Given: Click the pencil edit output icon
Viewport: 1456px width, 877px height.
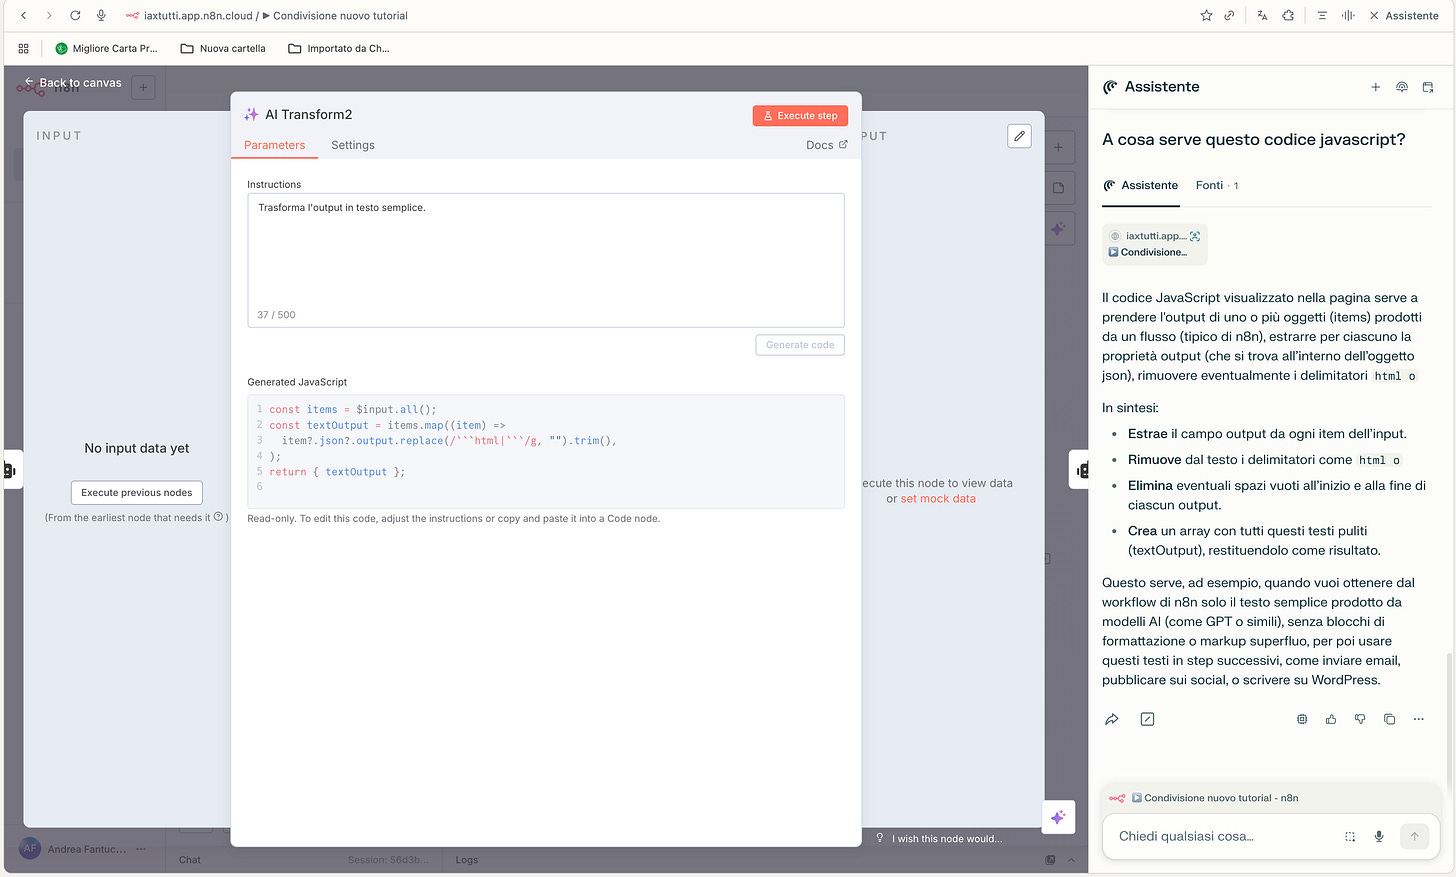Looking at the screenshot, I should pyautogui.click(x=1019, y=136).
